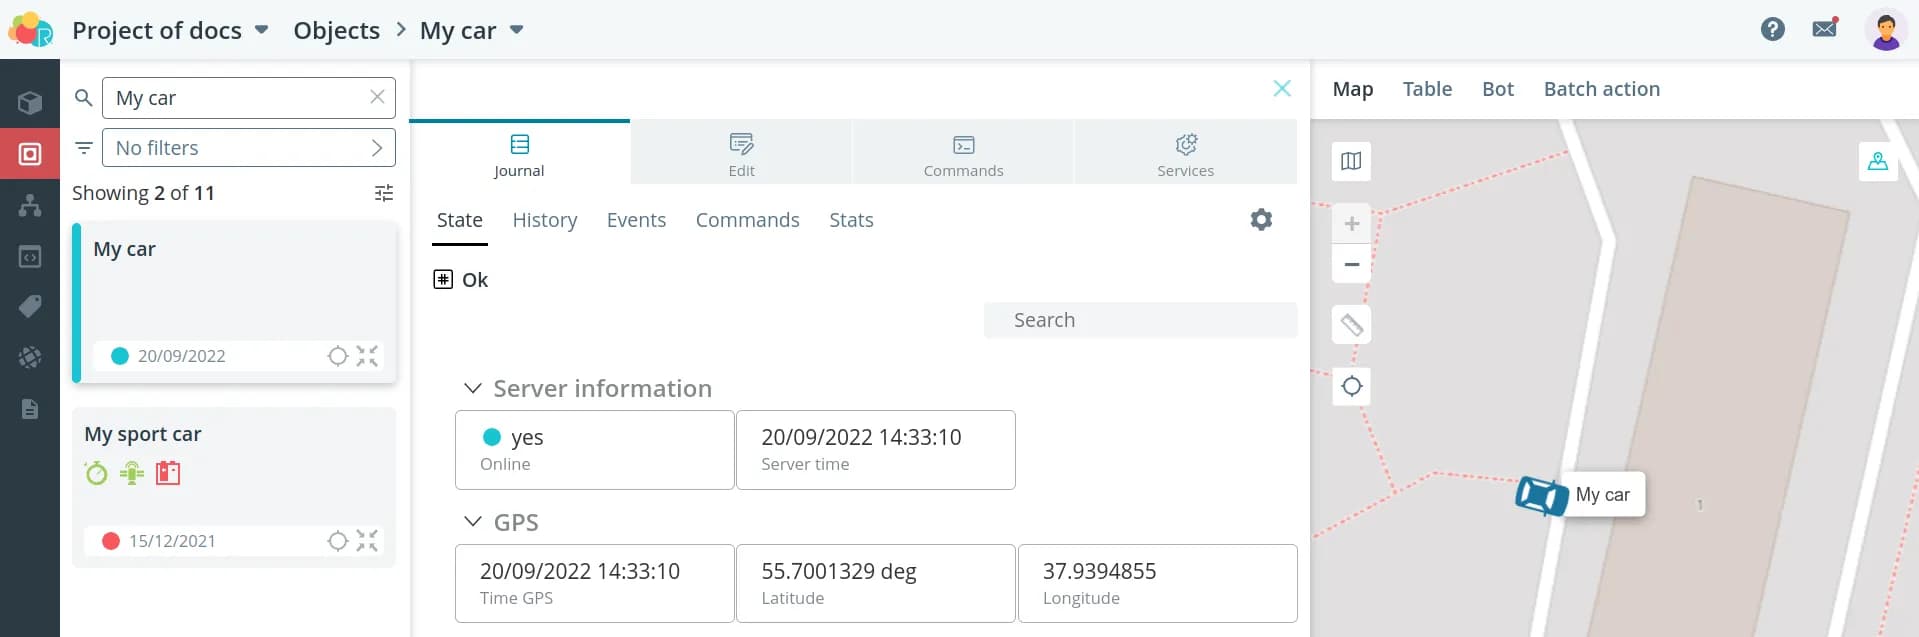Viewport: 1919px width, 637px height.
Task: Center map on my location button
Action: click(1351, 386)
